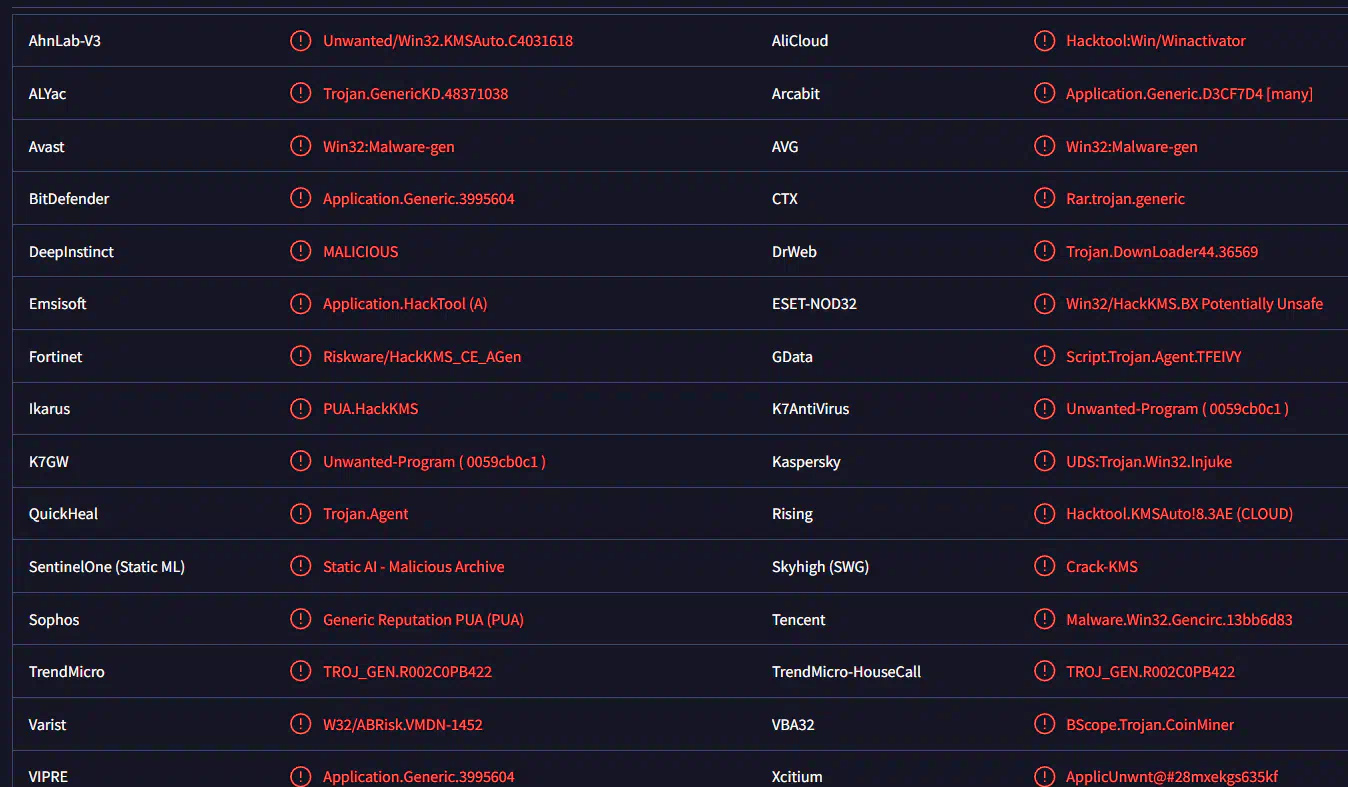Click the alert icon beside Unwanted/Win32.KMSAuto.C4031618
Screen dimensions: 1348x787
click(300, 41)
